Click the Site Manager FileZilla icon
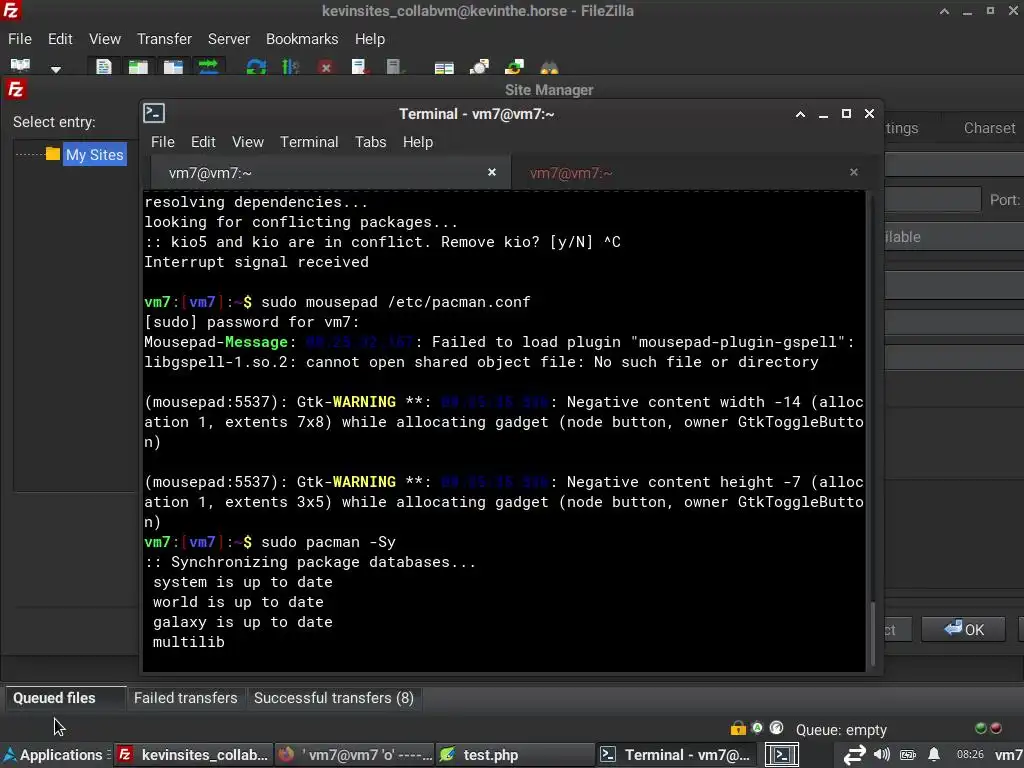 tap(16, 89)
